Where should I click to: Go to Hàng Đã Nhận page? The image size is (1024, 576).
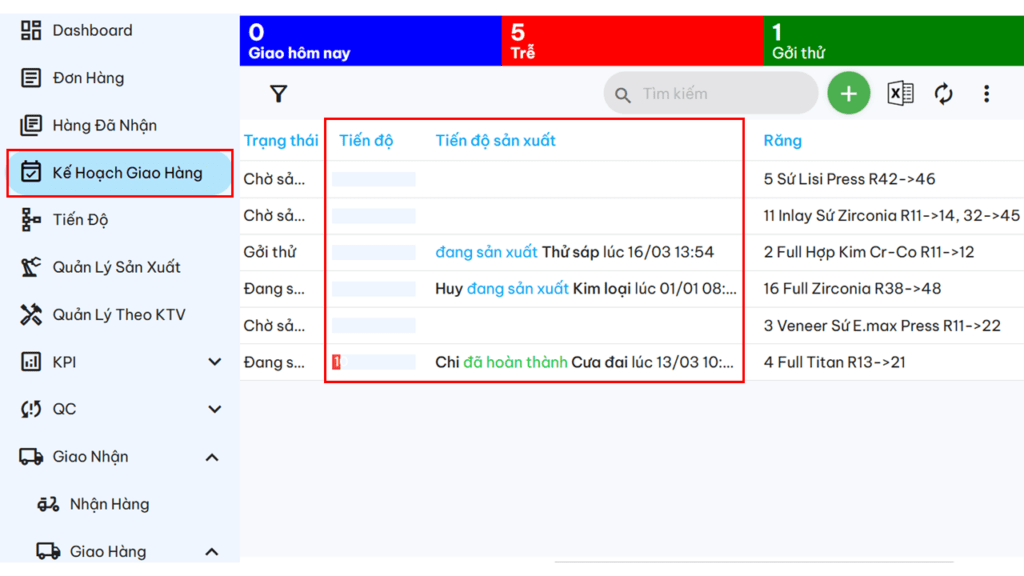(104, 125)
